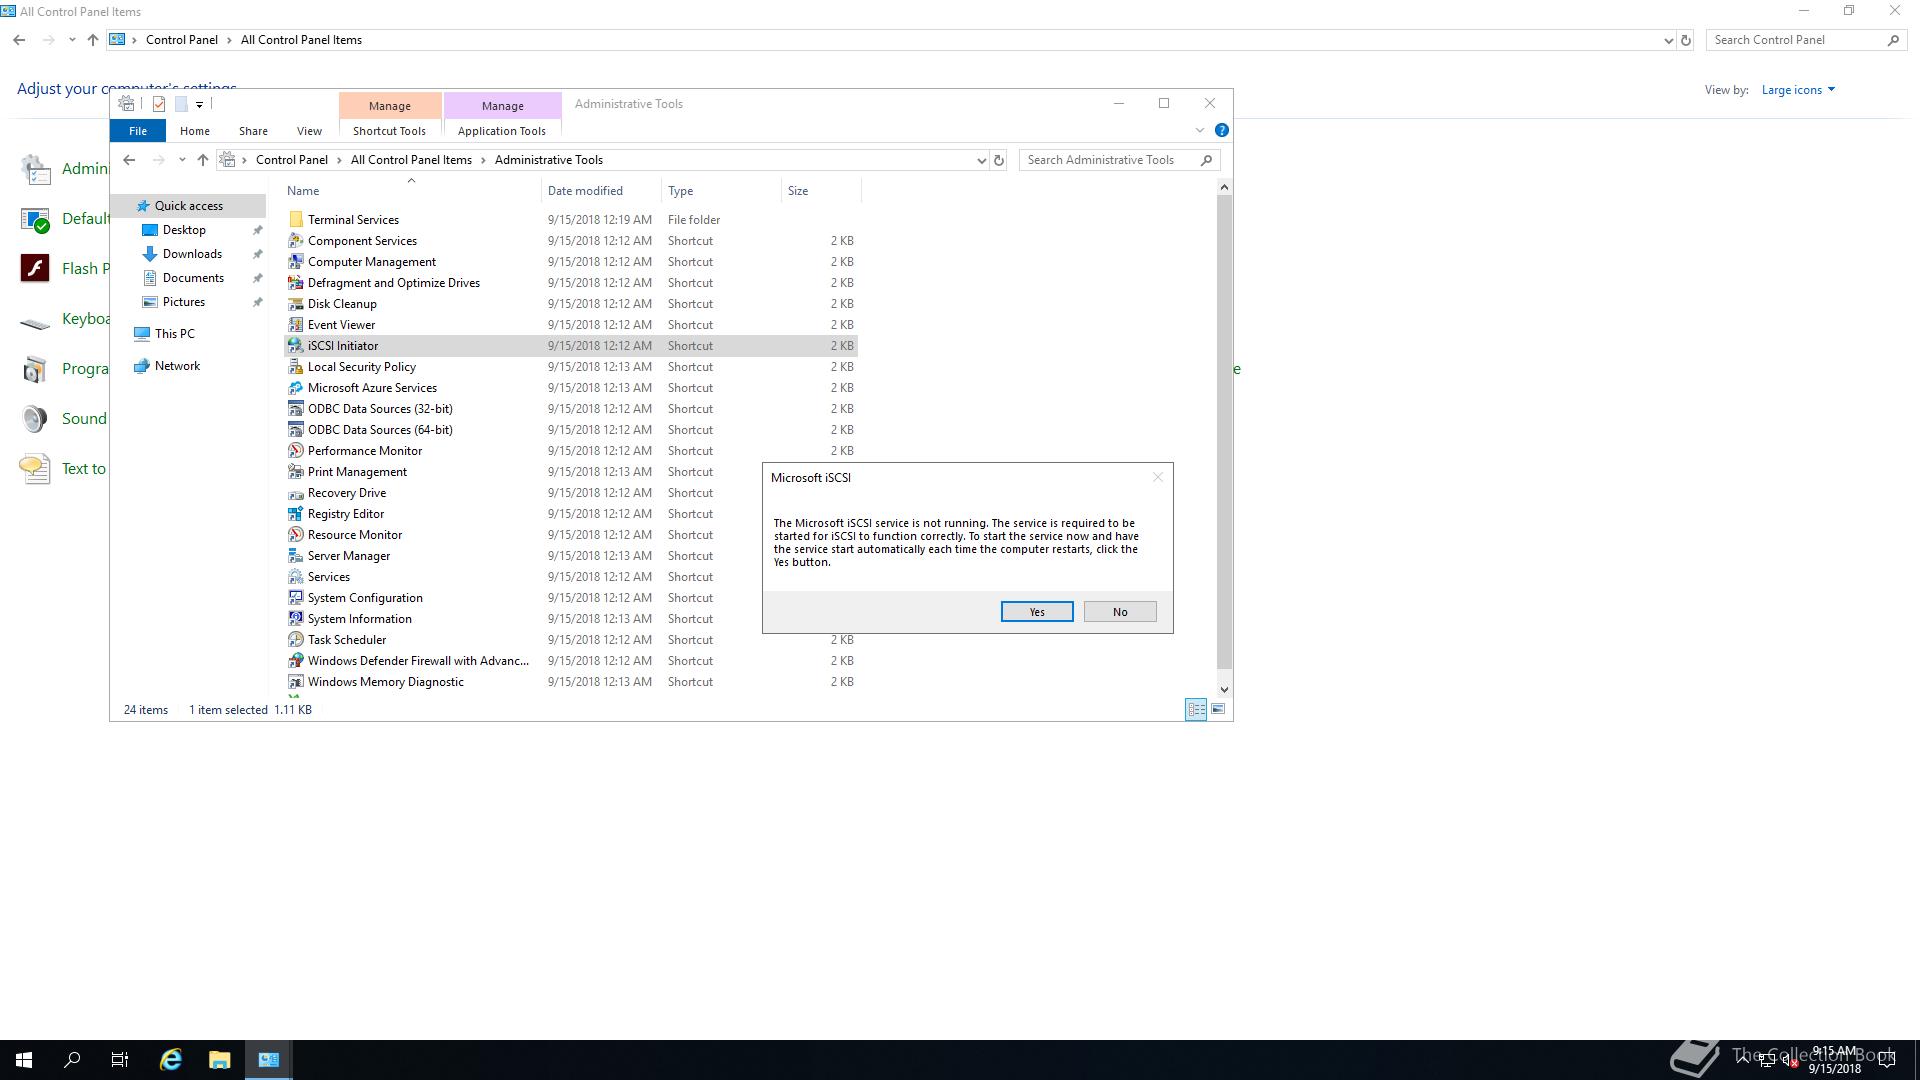Open the Home ribbon tab
Viewport: 1920px width, 1080px height.
(x=195, y=131)
